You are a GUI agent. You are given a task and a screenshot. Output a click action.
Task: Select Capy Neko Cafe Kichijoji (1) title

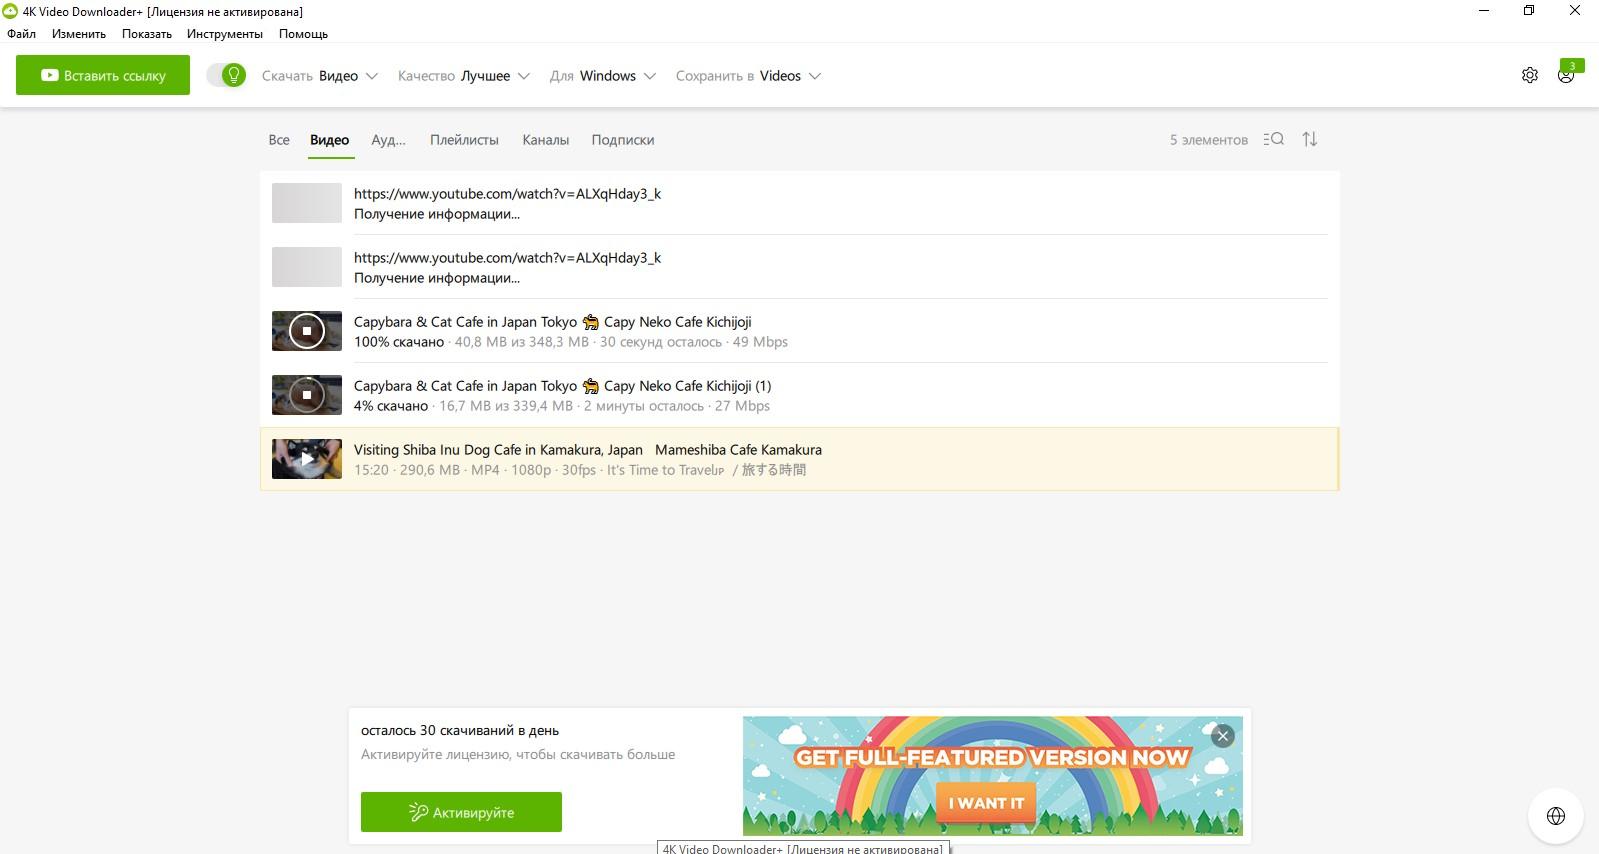[562, 386]
